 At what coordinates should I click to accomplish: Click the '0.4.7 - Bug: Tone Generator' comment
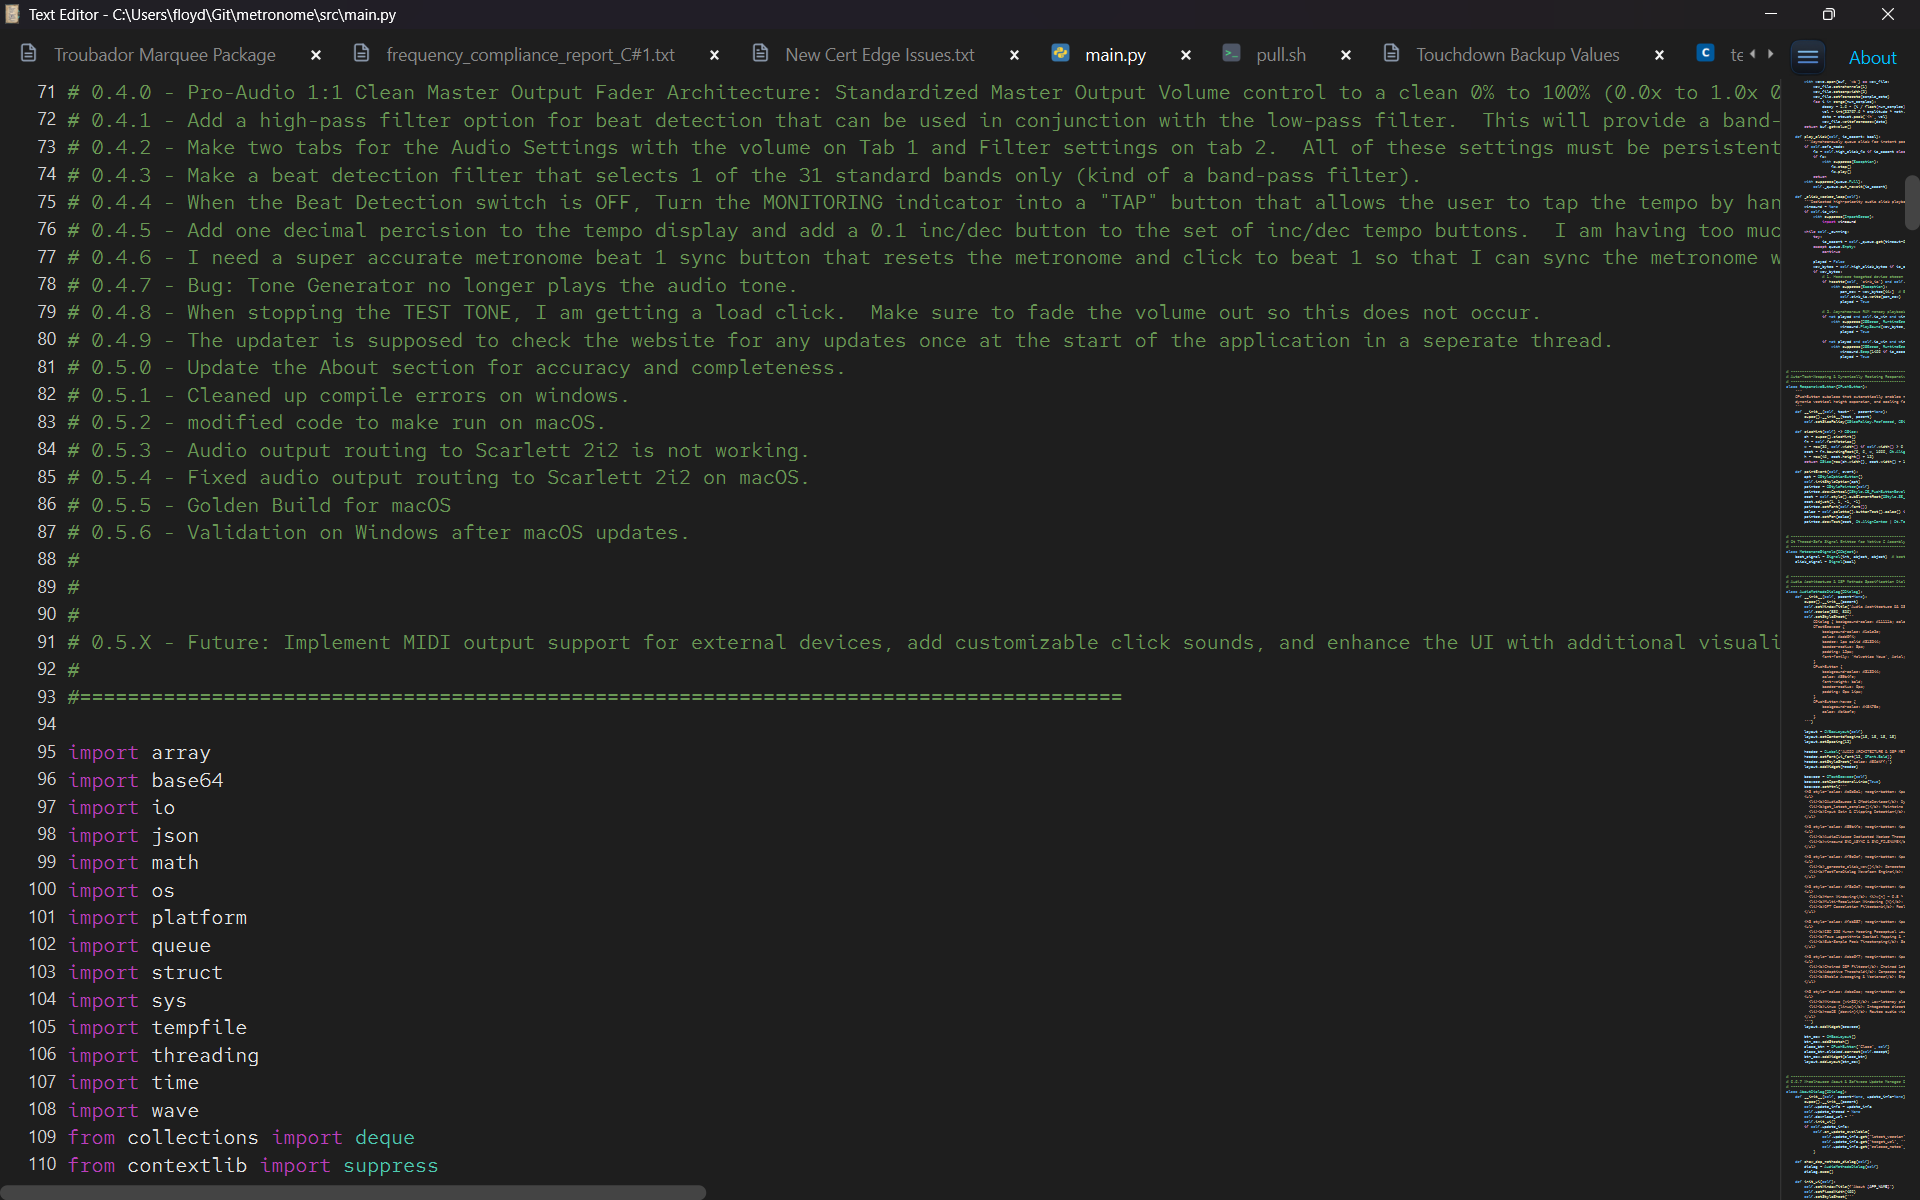[x=432, y=285]
